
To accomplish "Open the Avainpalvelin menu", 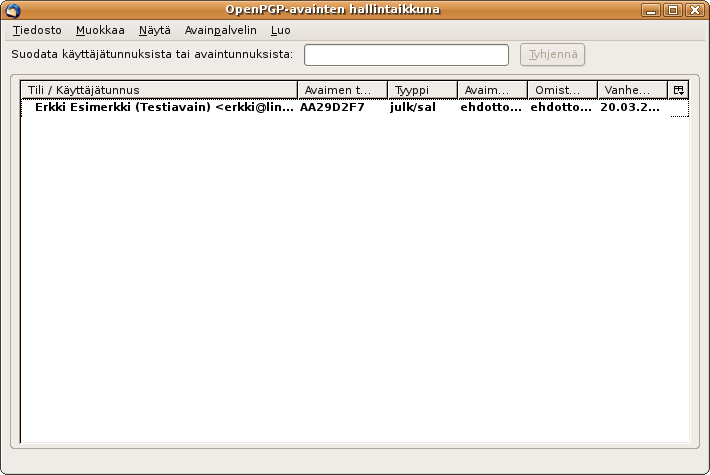I will coord(213,30).
